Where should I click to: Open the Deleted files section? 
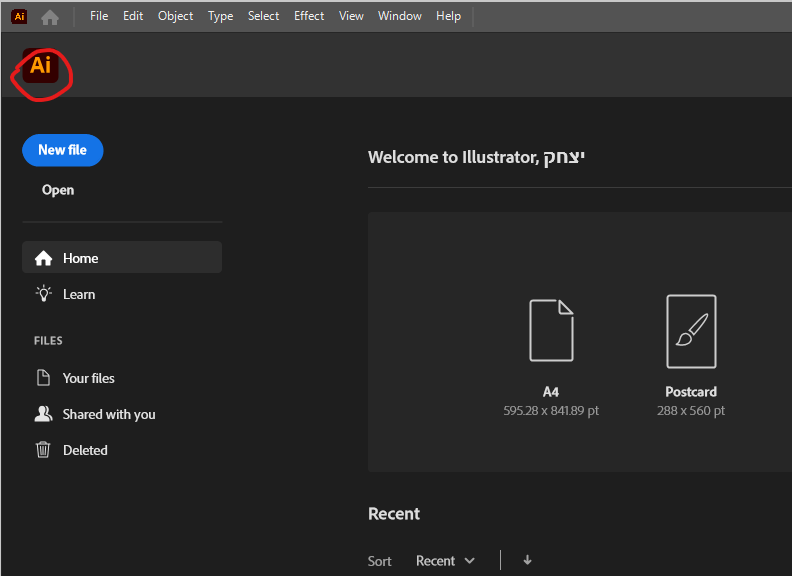tap(85, 450)
